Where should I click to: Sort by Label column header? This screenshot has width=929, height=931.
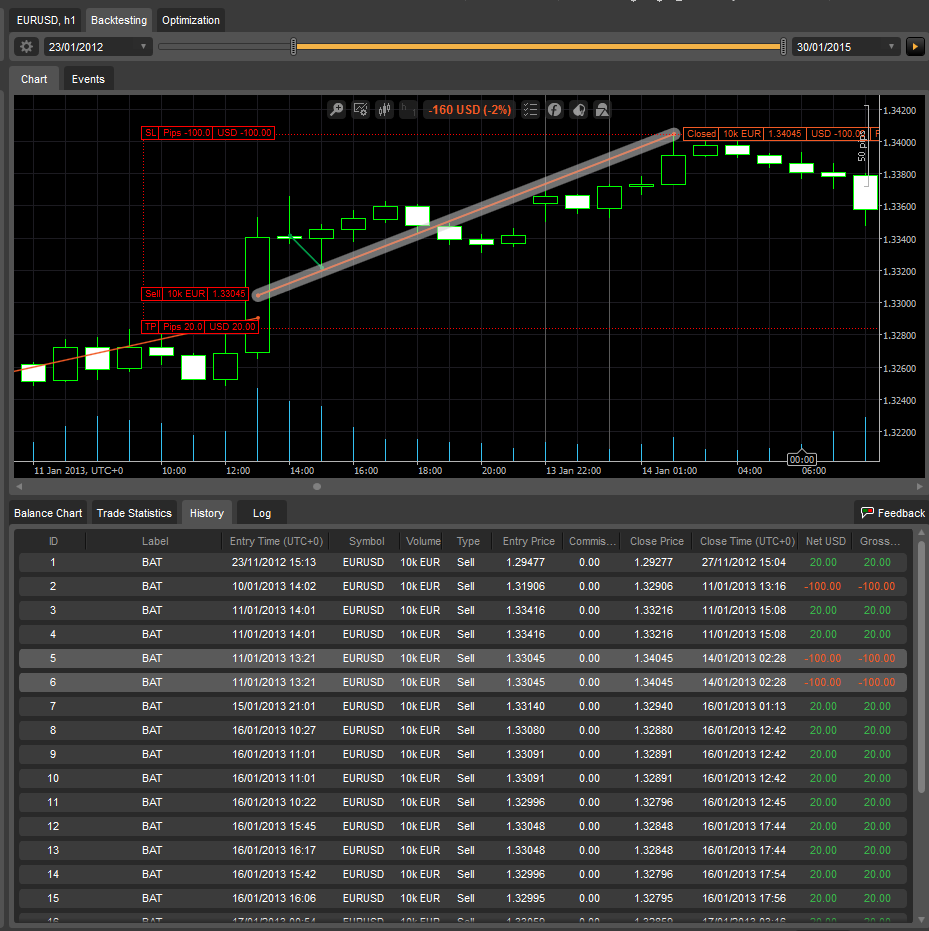[155, 541]
